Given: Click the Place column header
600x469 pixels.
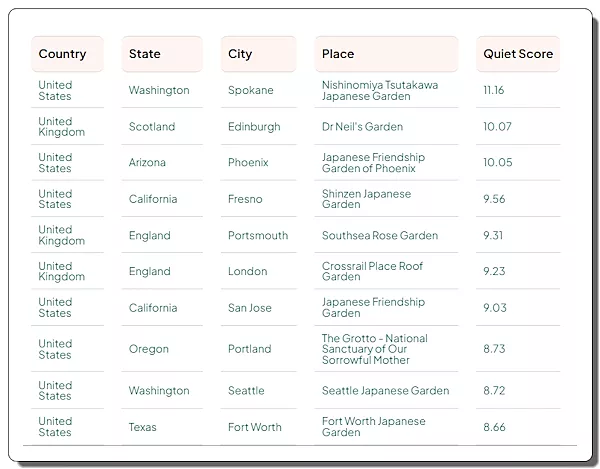Looking at the screenshot, I should [x=338, y=54].
